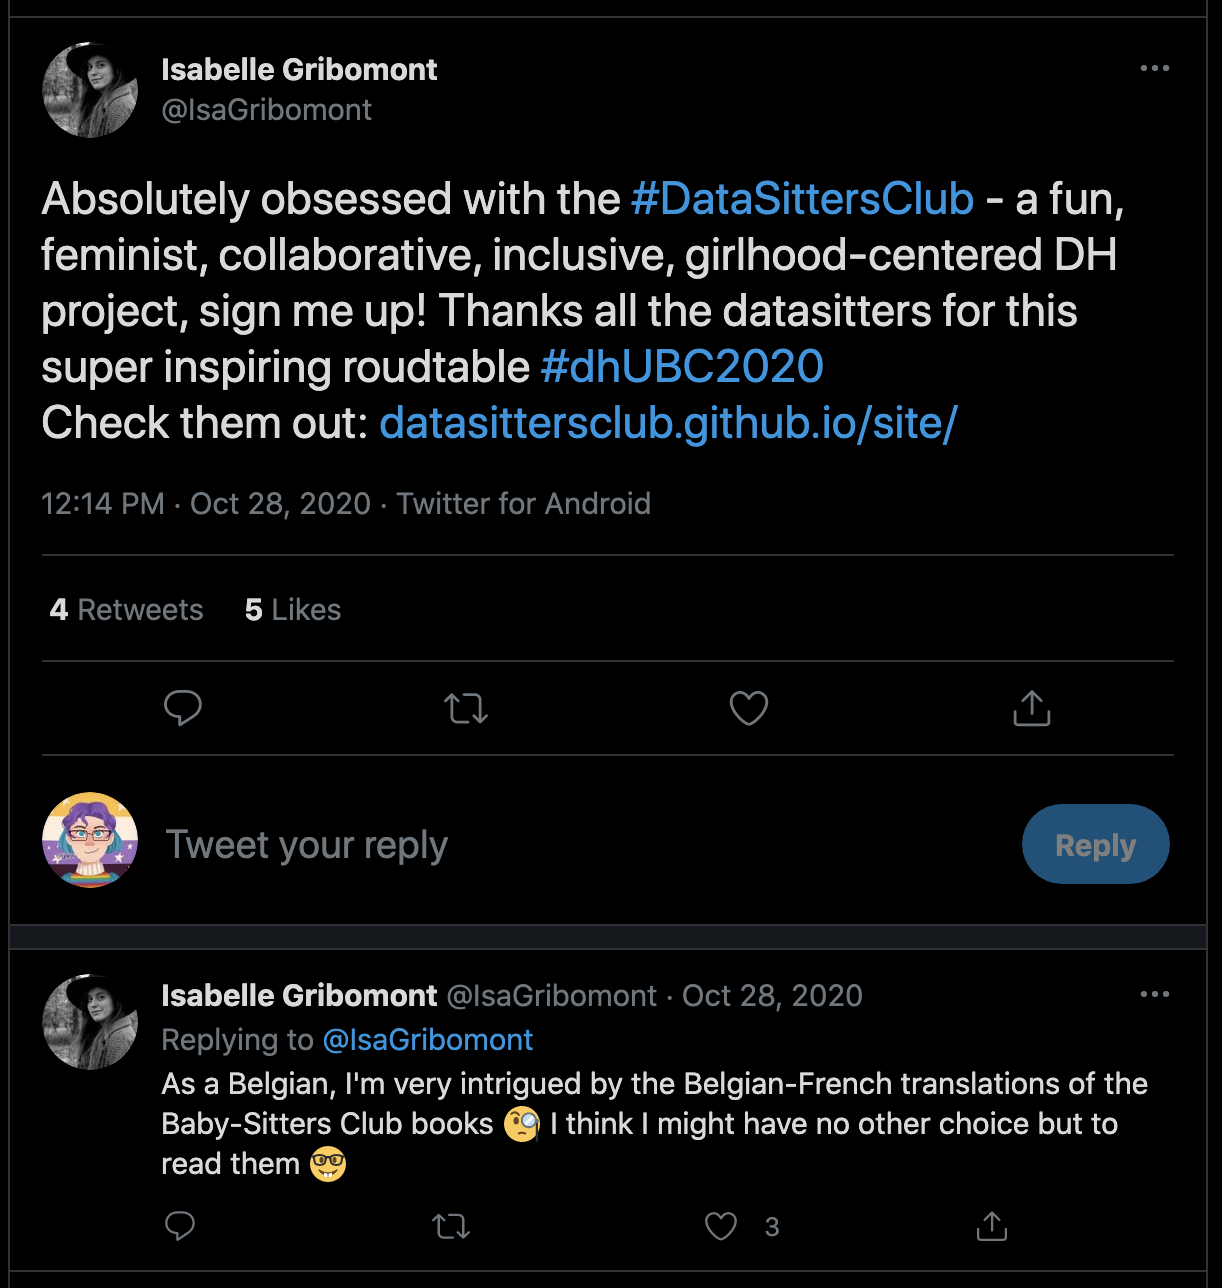
Task: Retweet the Belgian-French translations reply
Action: click(x=450, y=1225)
